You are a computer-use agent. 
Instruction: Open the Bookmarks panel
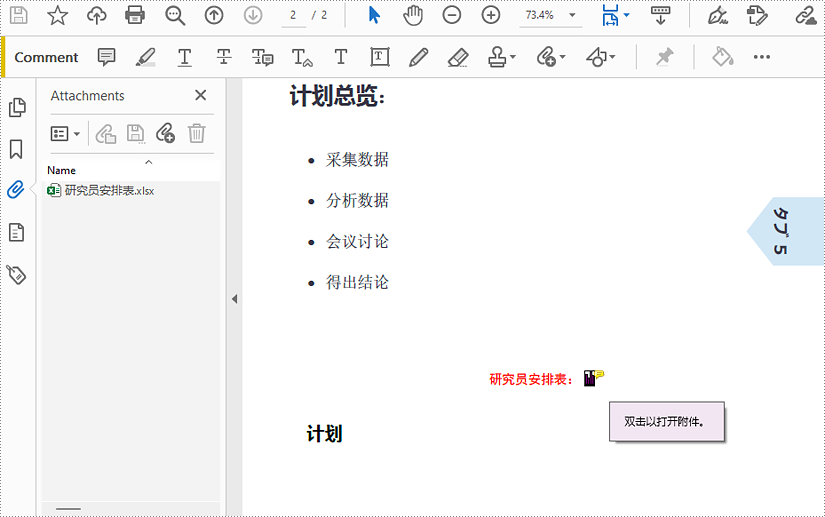point(16,149)
